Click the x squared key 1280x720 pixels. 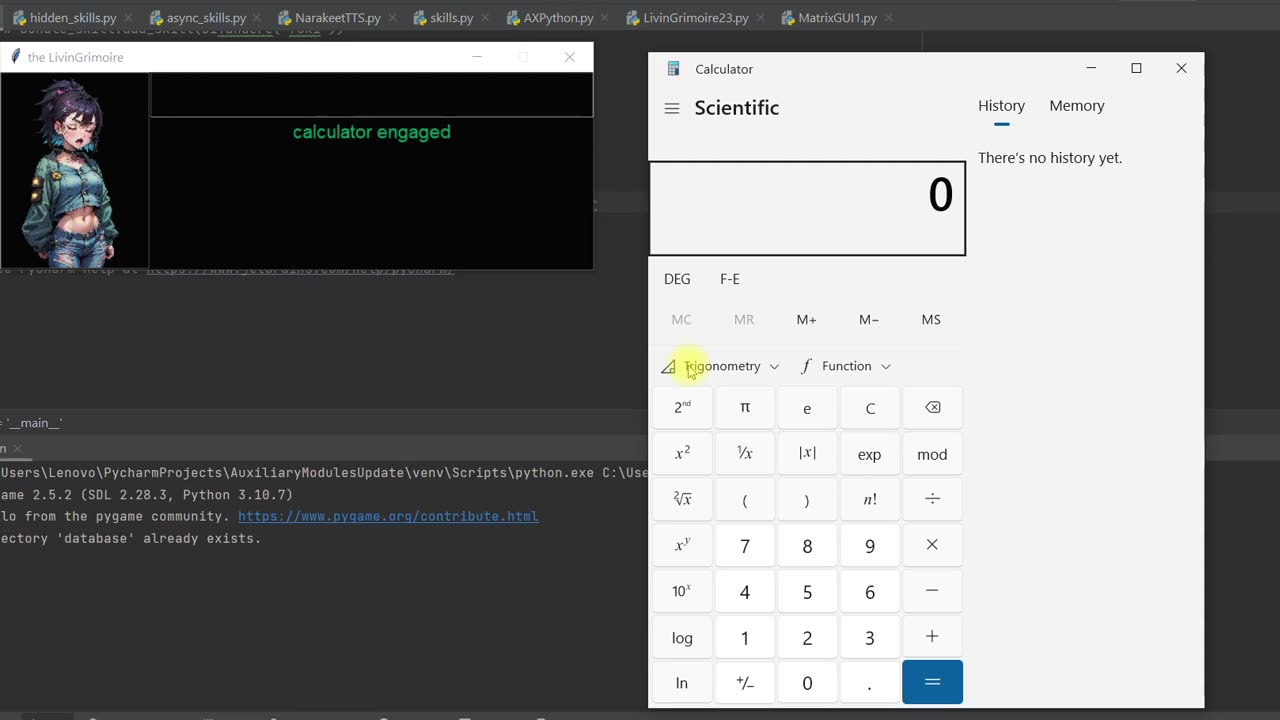682,454
